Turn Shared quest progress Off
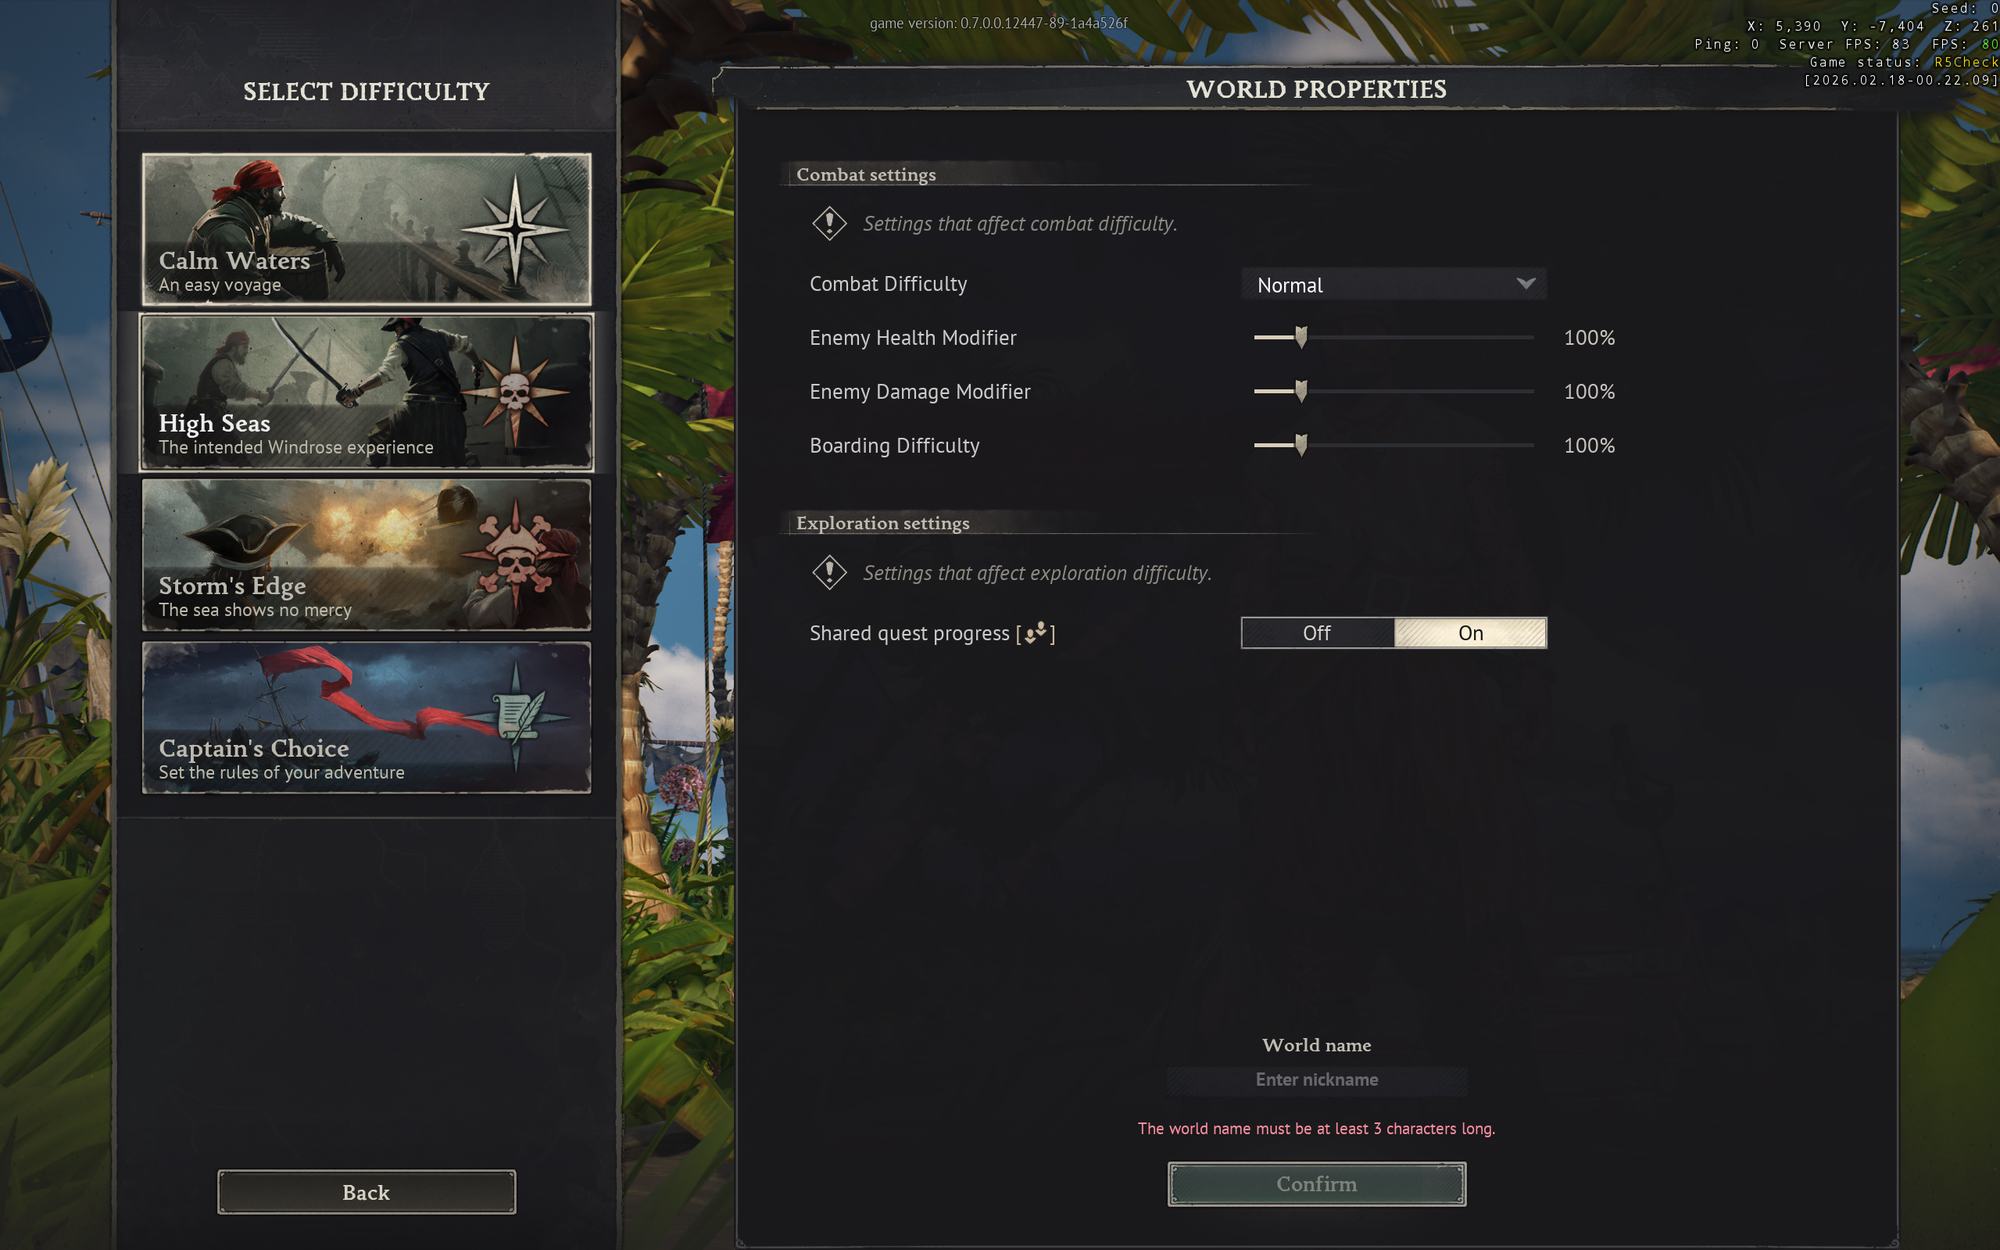Viewport: 2000px width, 1250px height. click(x=1317, y=633)
